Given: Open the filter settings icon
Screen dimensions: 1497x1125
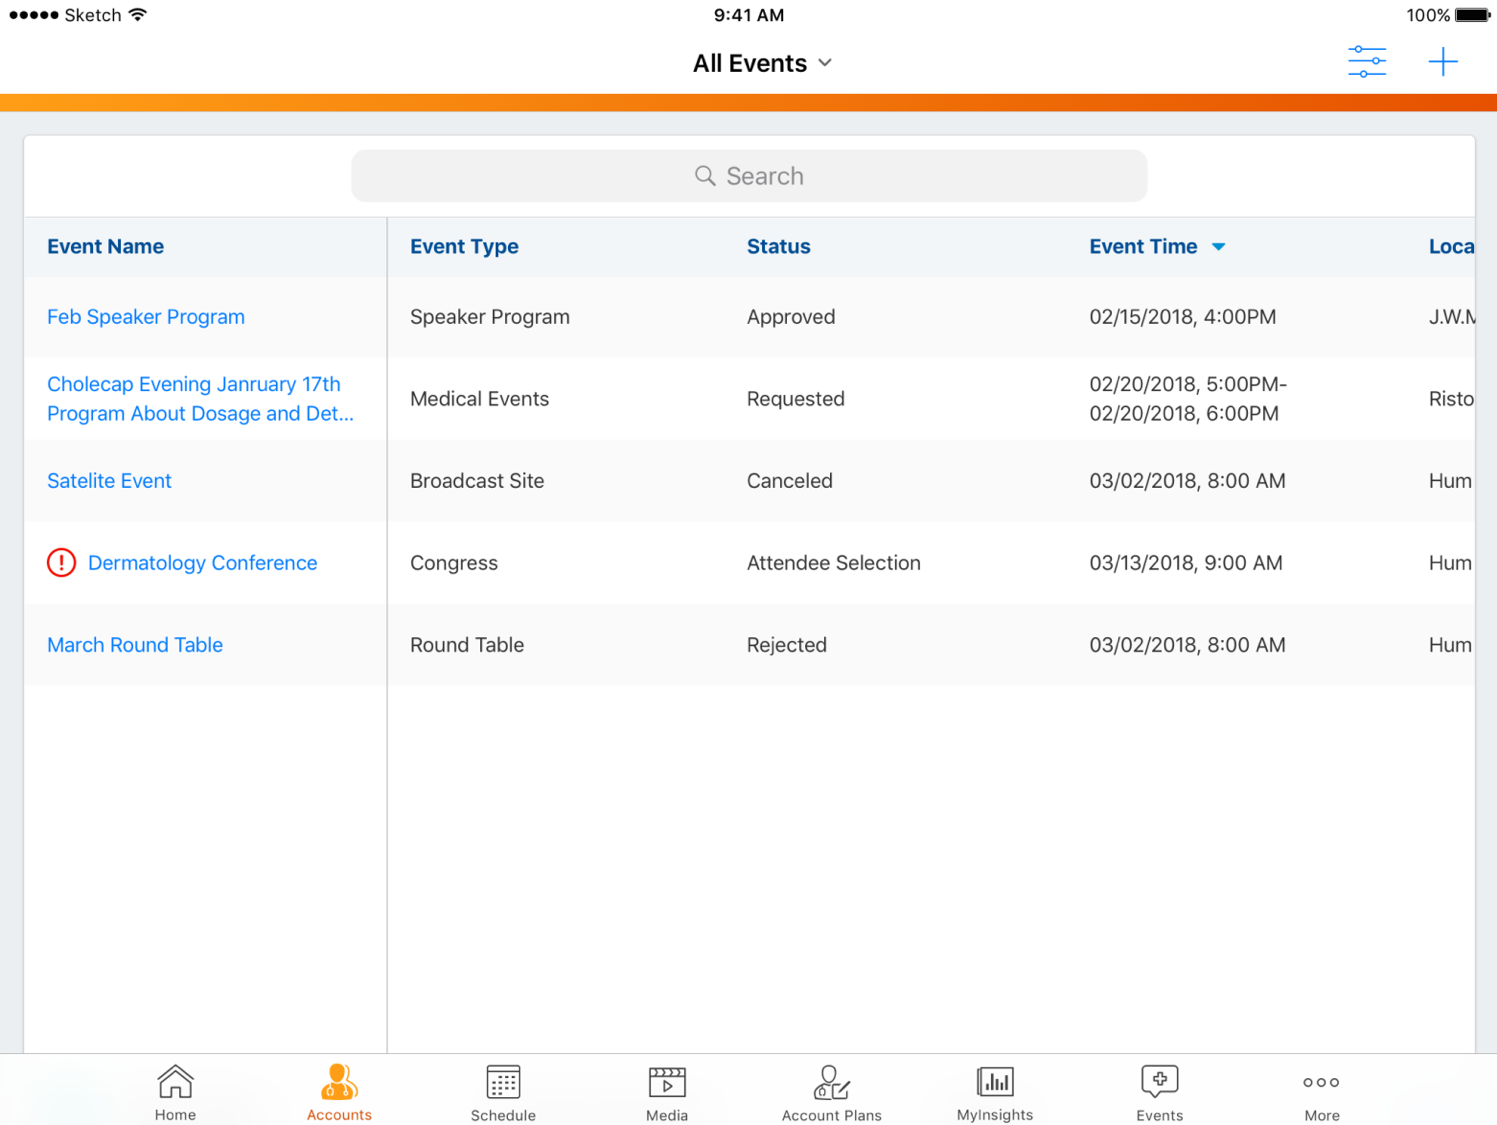Looking at the screenshot, I should 1366,62.
